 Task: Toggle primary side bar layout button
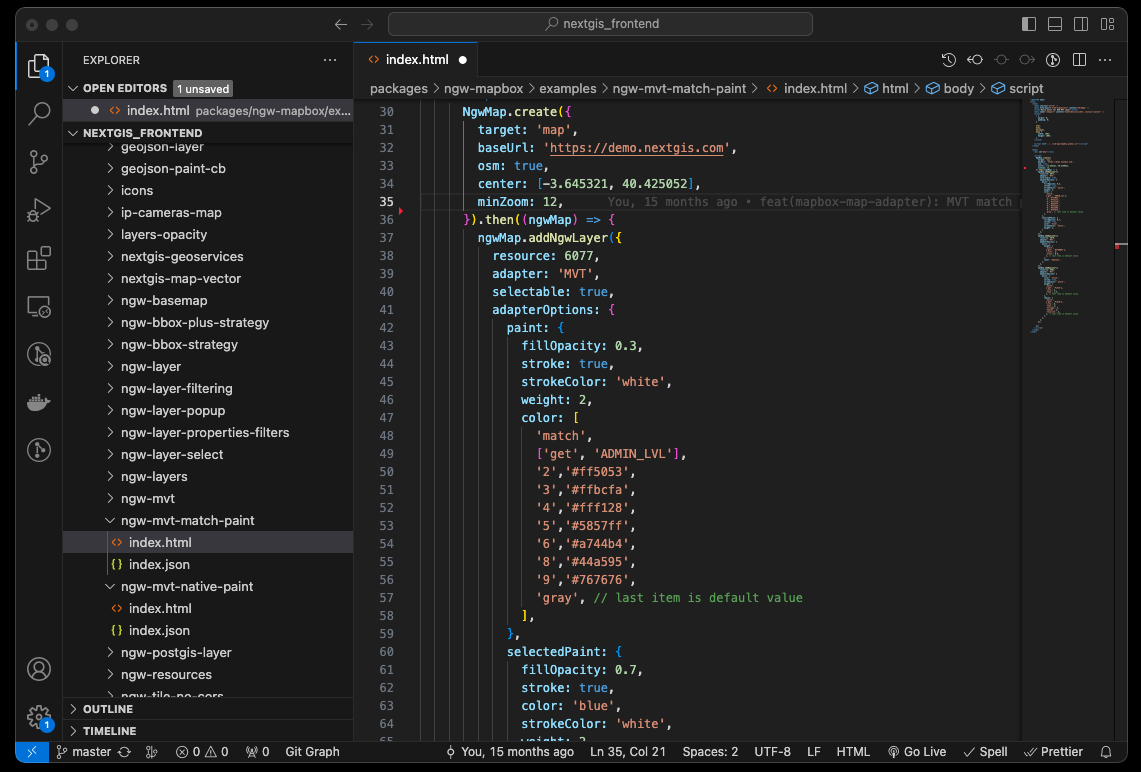pyautogui.click(x=1029, y=24)
